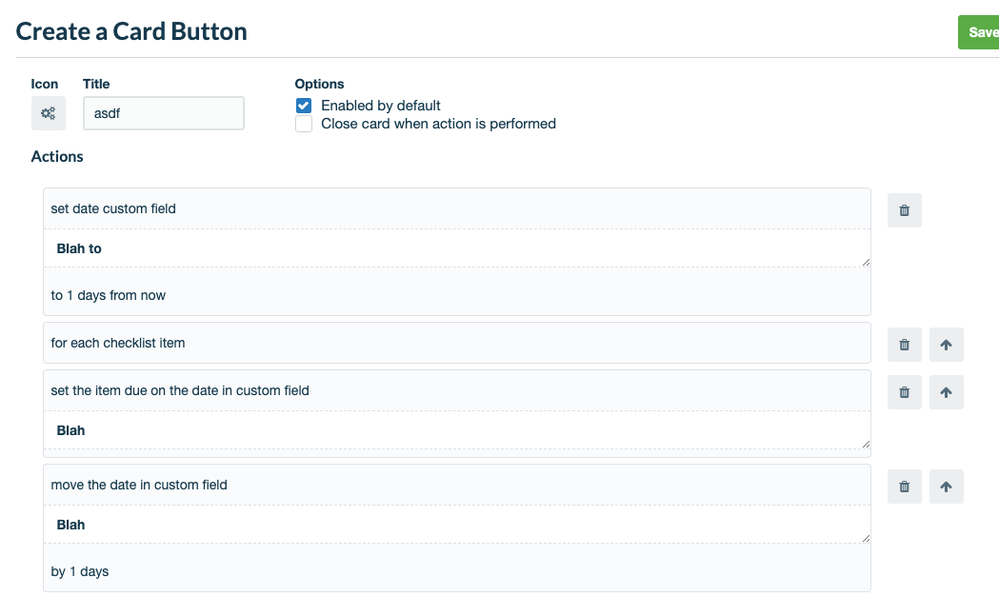Select the for each checklist item row

tap(457, 343)
